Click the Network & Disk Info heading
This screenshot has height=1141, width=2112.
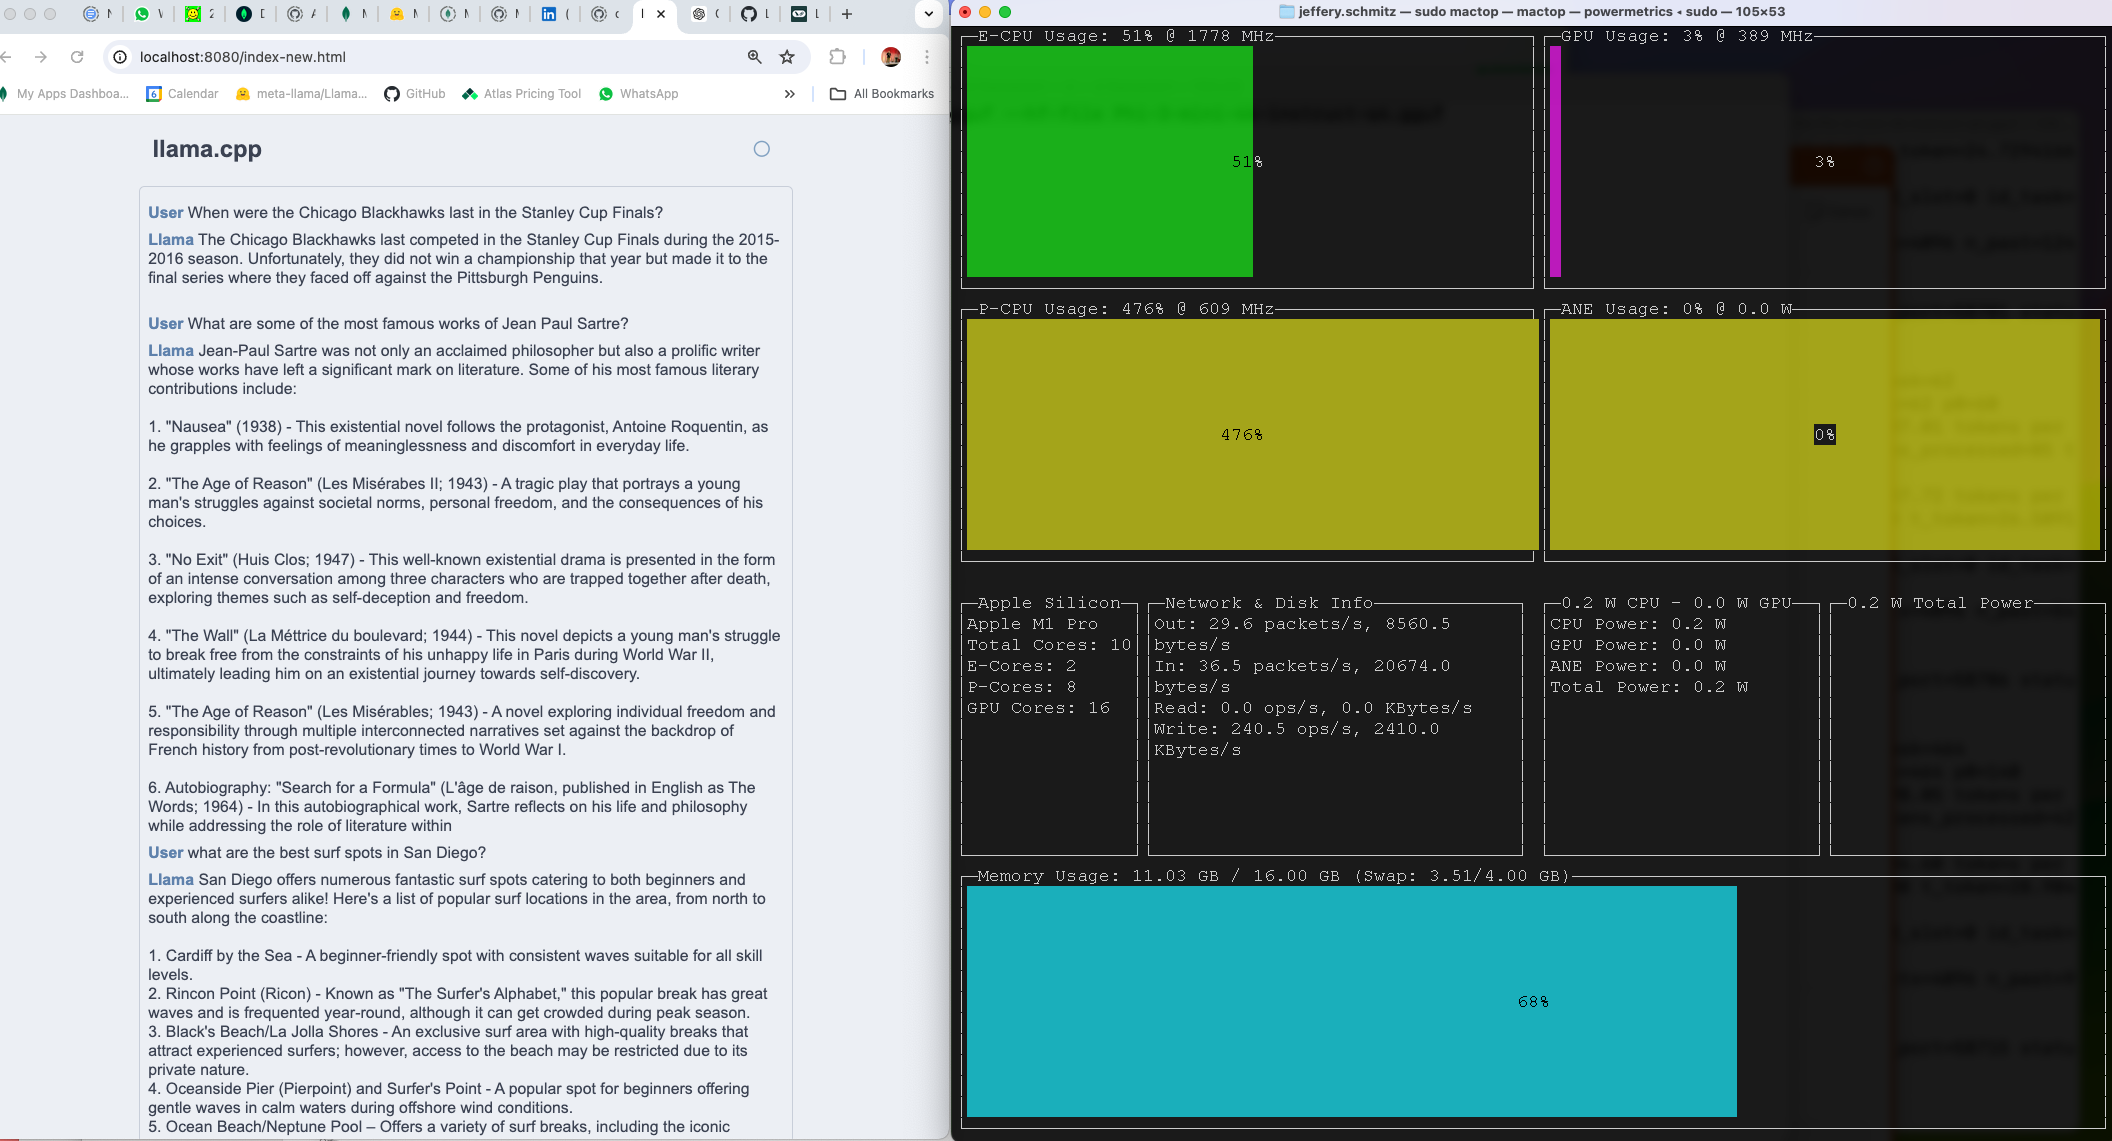[x=1269, y=603]
